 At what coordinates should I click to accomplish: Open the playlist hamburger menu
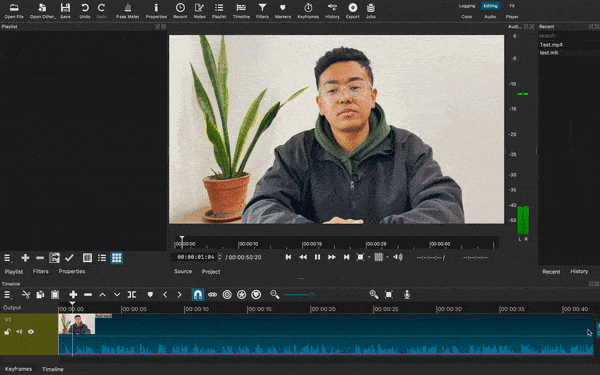7,258
